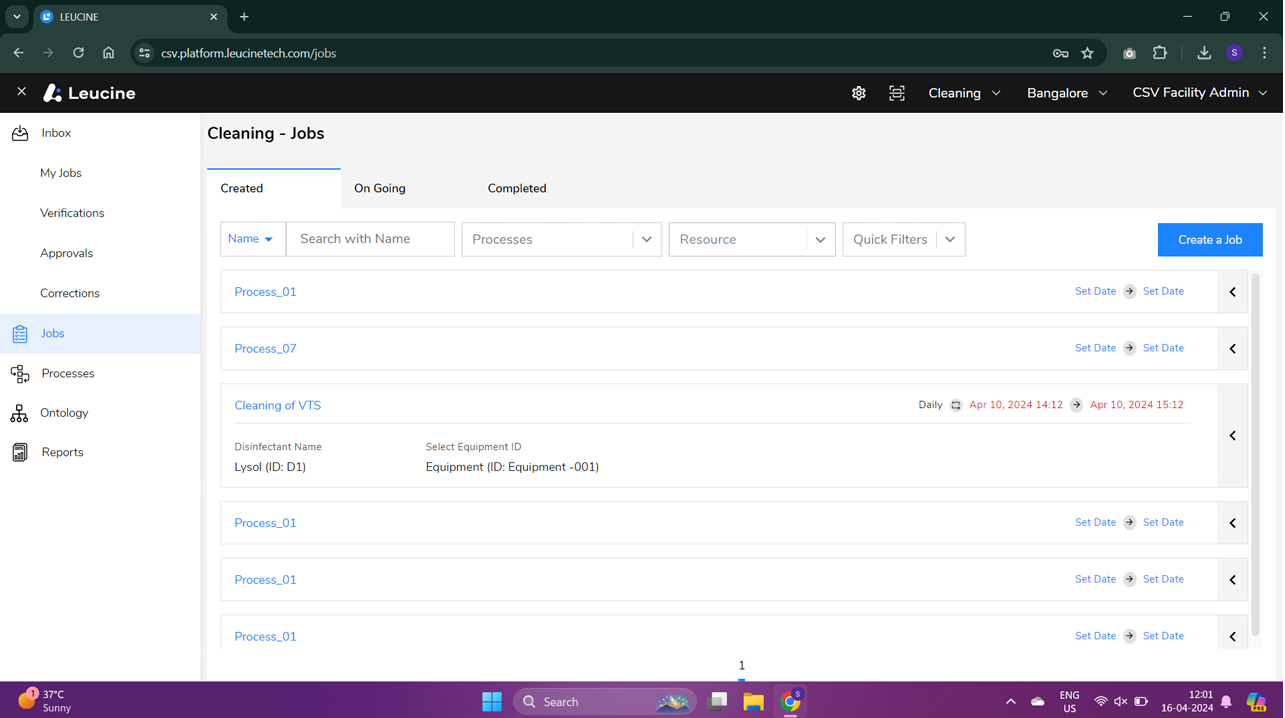Open the Resource filter dropdown
The width and height of the screenshot is (1285, 718).
(x=751, y=240)
